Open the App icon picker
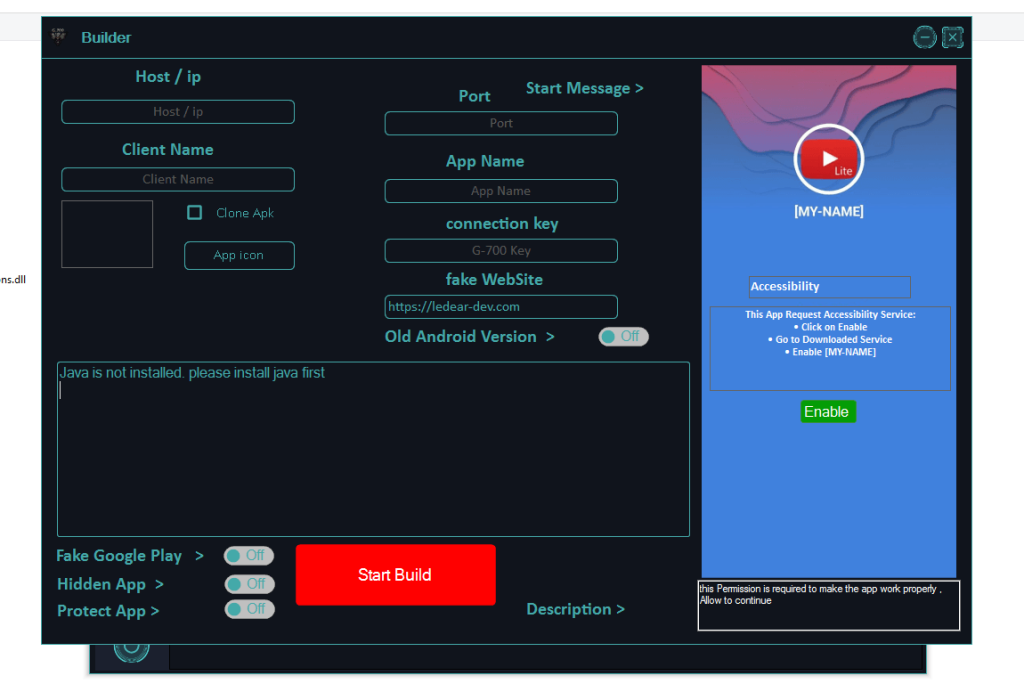Image resolution: width=1024 pixels, height=700 pixels. coord(239,255)
